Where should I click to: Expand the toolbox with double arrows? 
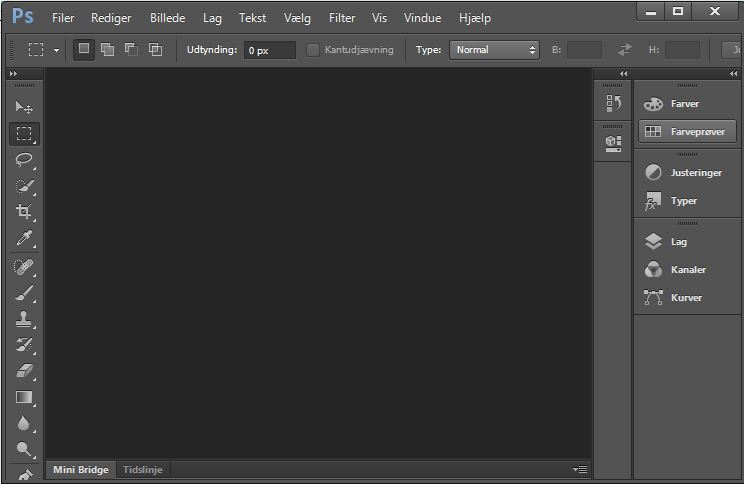tap(13, 74)
